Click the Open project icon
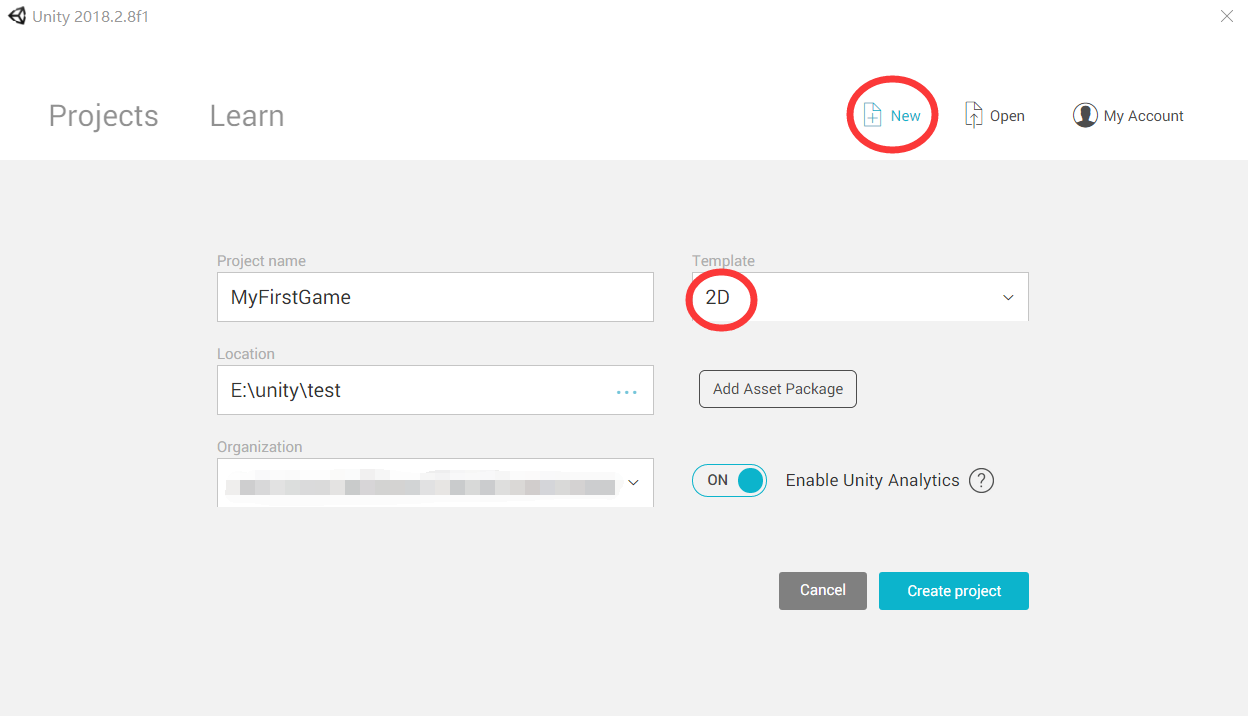1248x716 pixels. pyautogui.click(x=973, y=115)
